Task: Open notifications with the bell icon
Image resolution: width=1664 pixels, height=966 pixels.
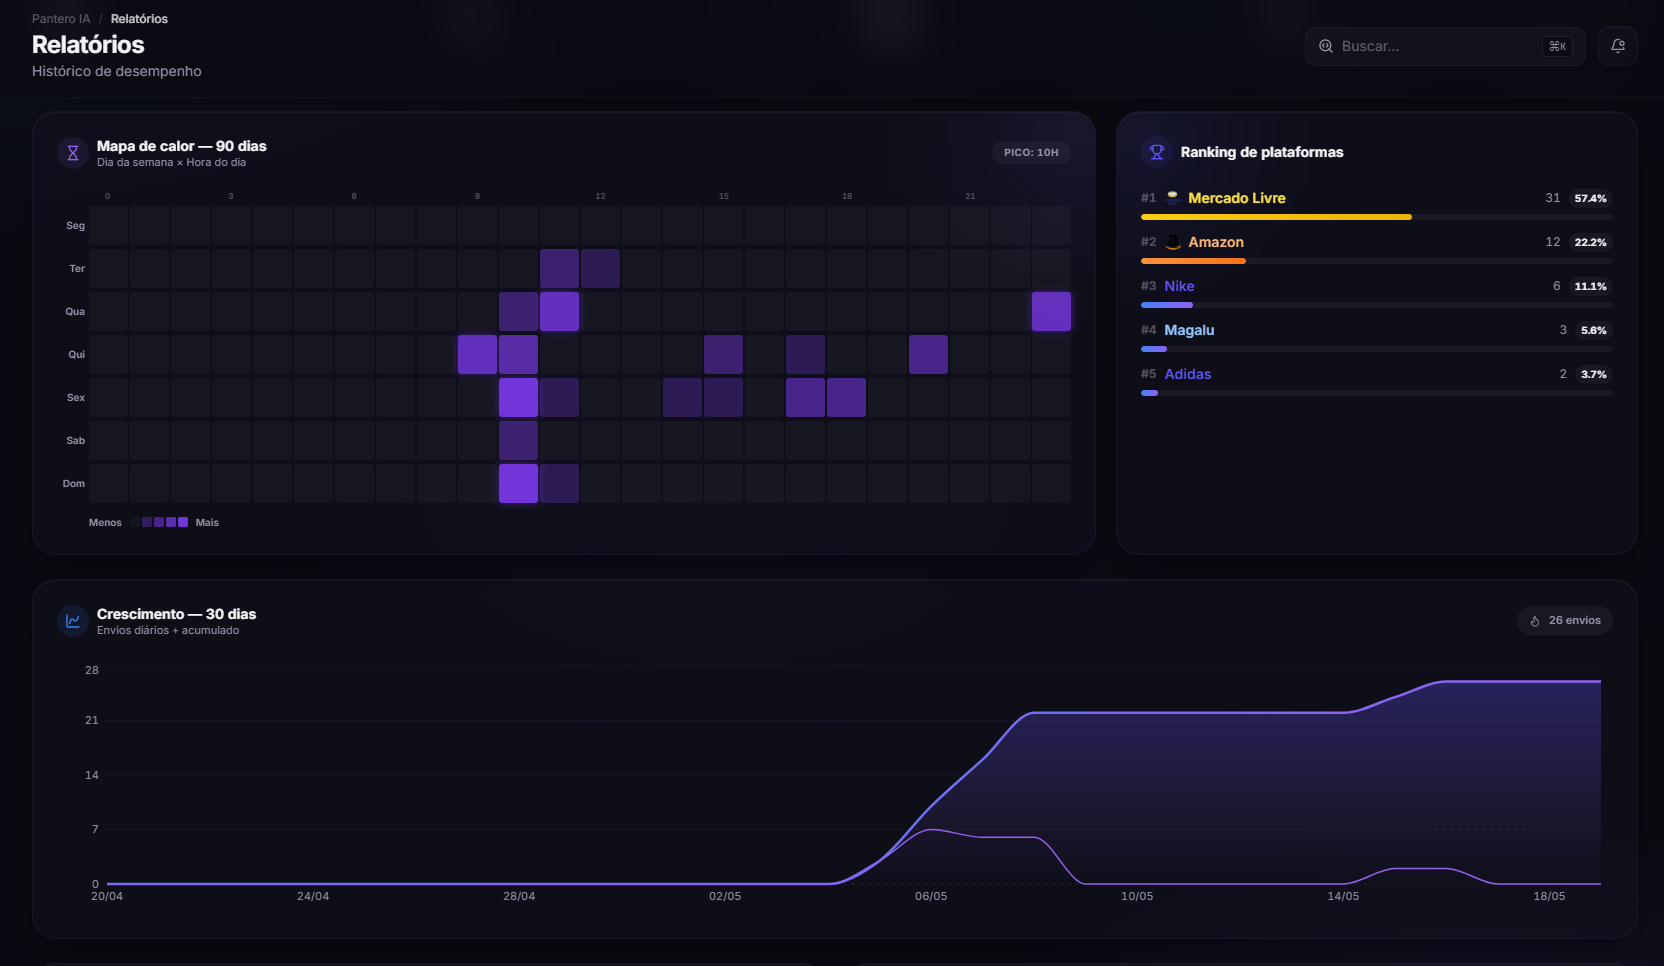Action: [x=1618, y=46]
